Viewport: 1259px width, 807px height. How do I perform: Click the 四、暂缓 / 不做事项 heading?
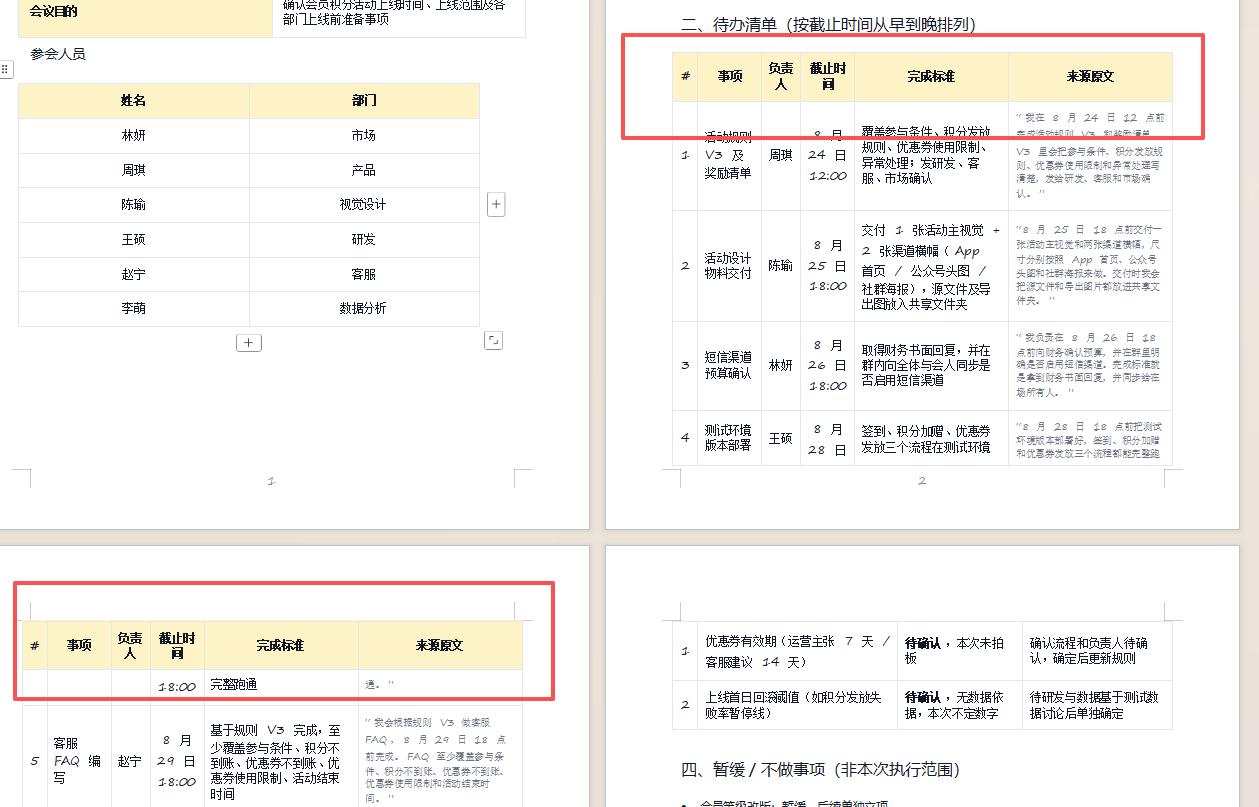point(820,770)
